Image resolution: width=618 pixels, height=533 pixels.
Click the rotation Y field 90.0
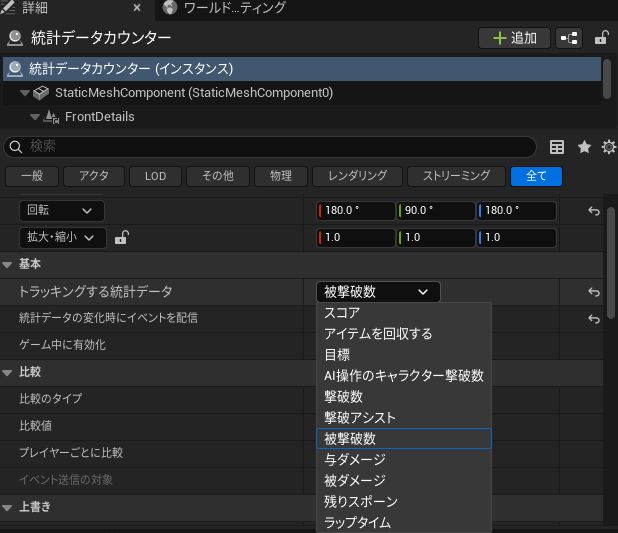(436, 211)
